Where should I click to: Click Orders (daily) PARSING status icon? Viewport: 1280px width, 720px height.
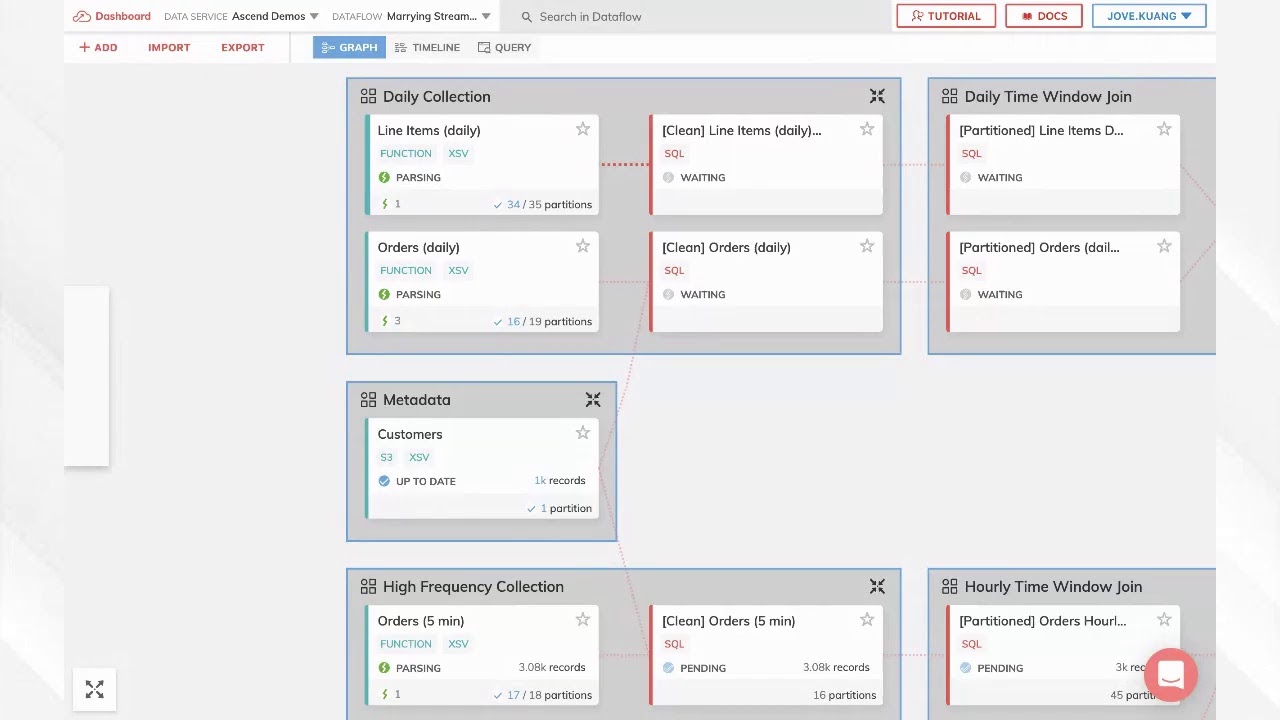coord(384,294)
